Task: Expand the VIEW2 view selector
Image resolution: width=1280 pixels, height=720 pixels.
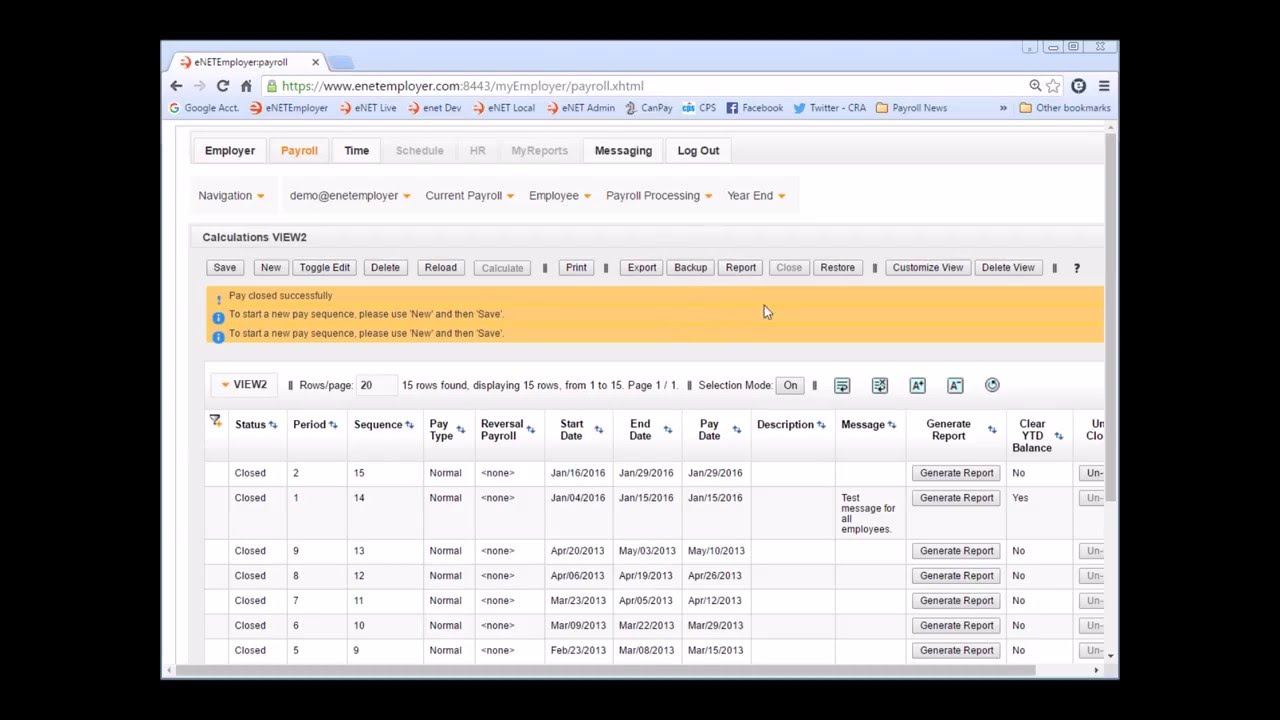Action: (x=243, y=385)
